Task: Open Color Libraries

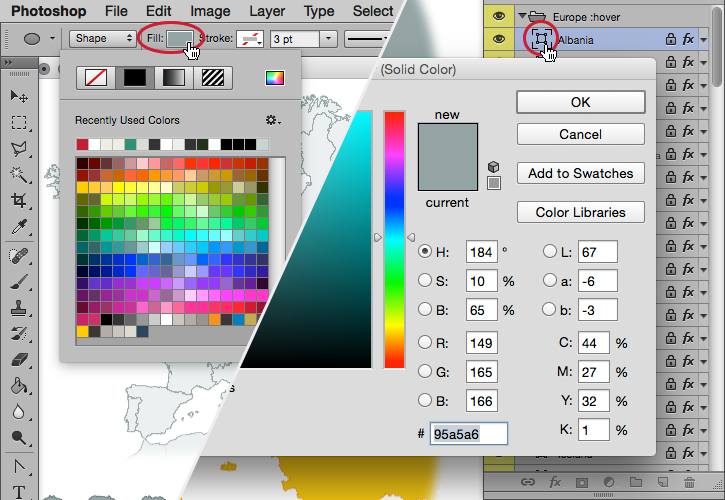Action: click(581, 212)
